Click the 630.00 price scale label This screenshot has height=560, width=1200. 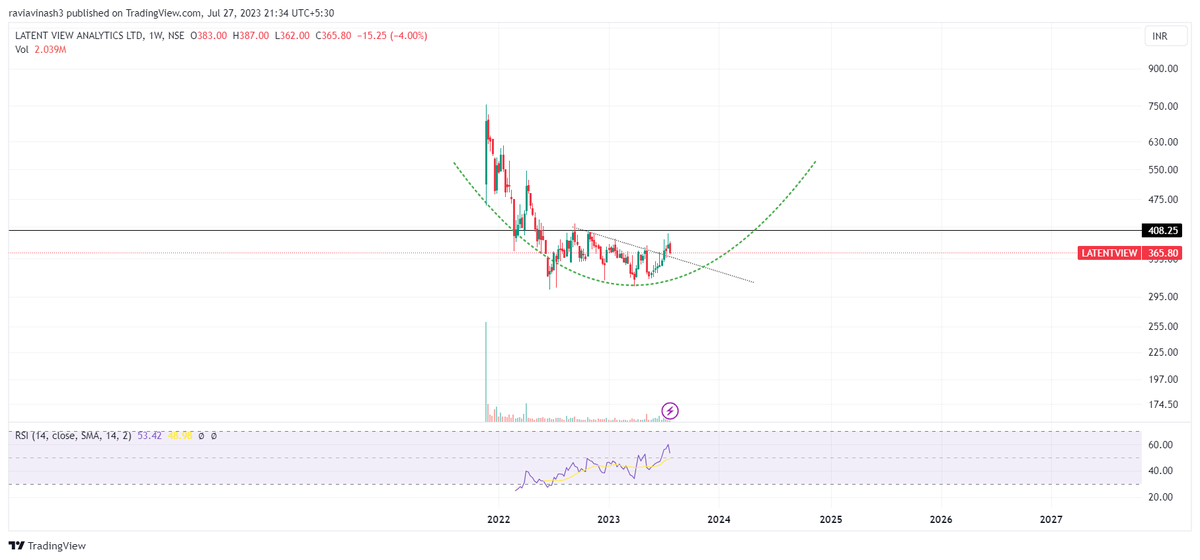coord(1164,142)
